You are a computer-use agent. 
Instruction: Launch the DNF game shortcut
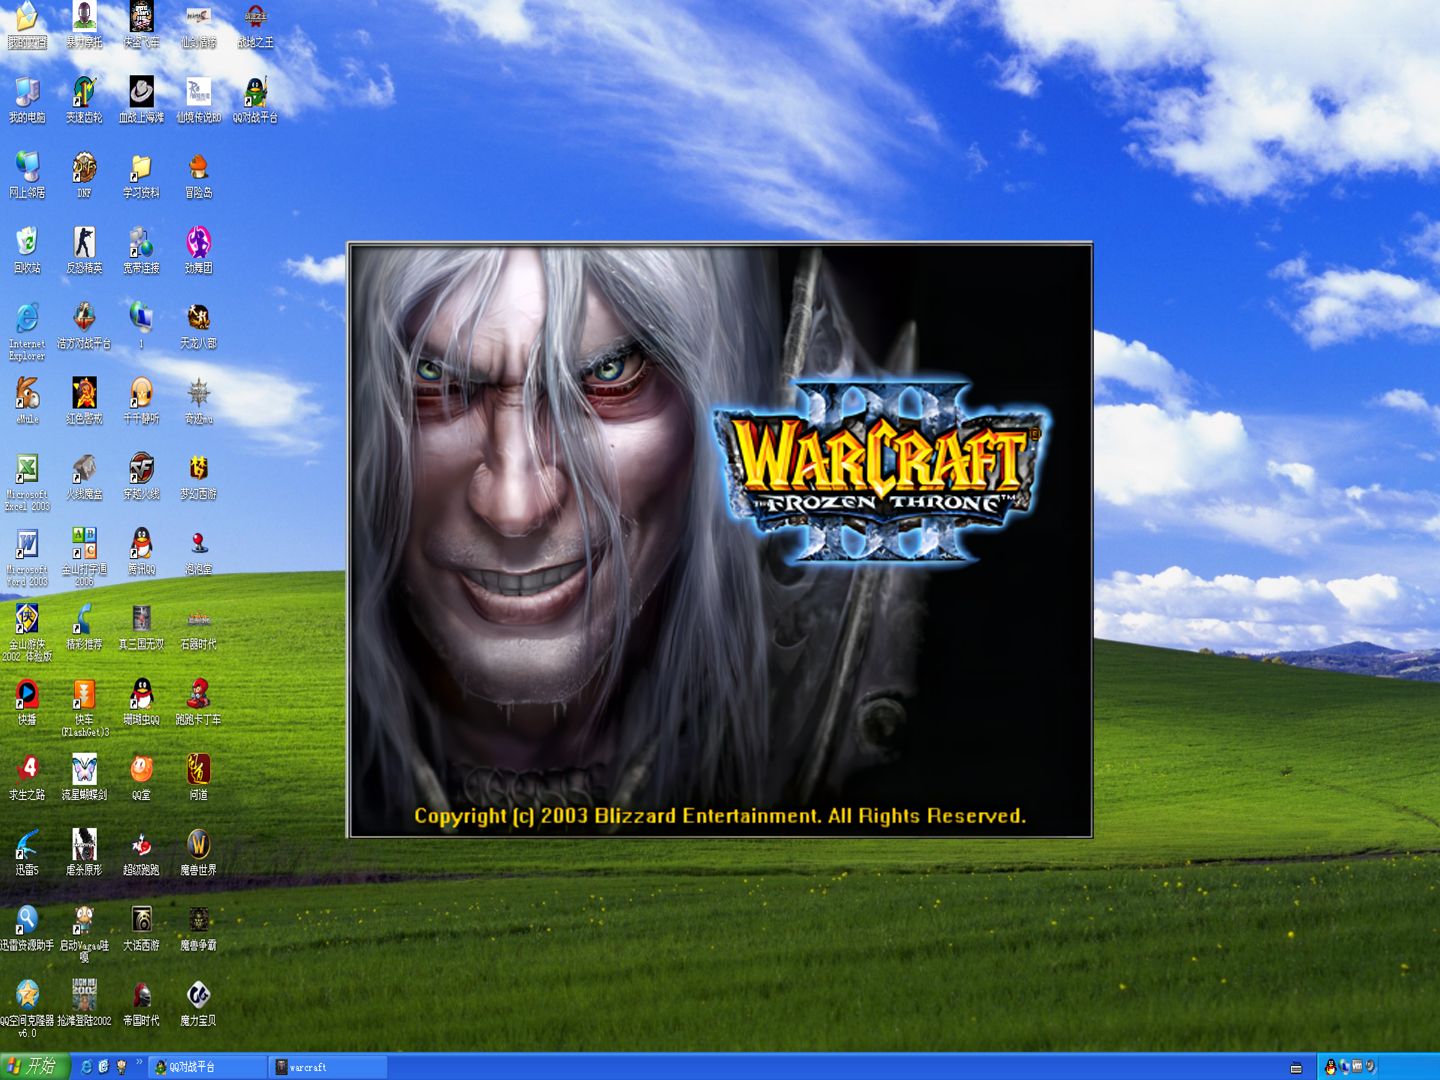pyautogui.click(x=84, y=168)
